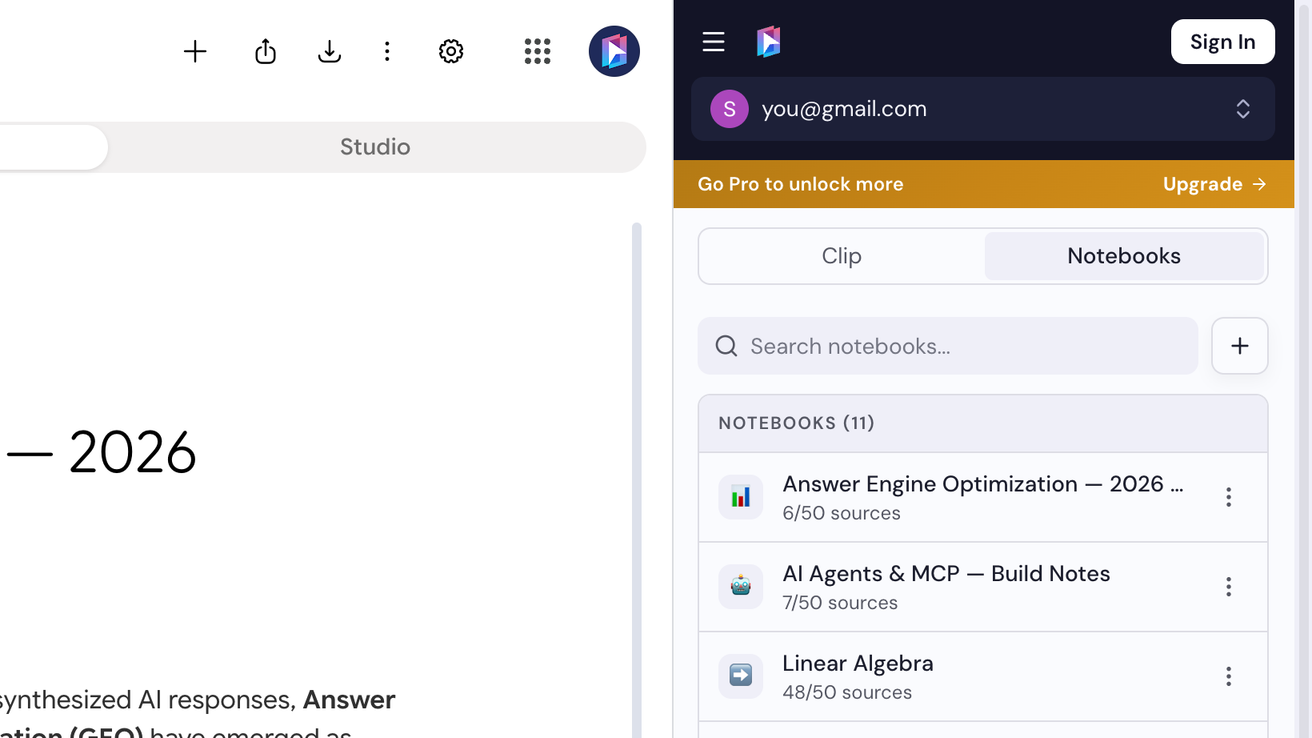This screenshot has width=1312, height=738.
Task: Click the plus icon in top toolbar
Action: click(195, 52)
